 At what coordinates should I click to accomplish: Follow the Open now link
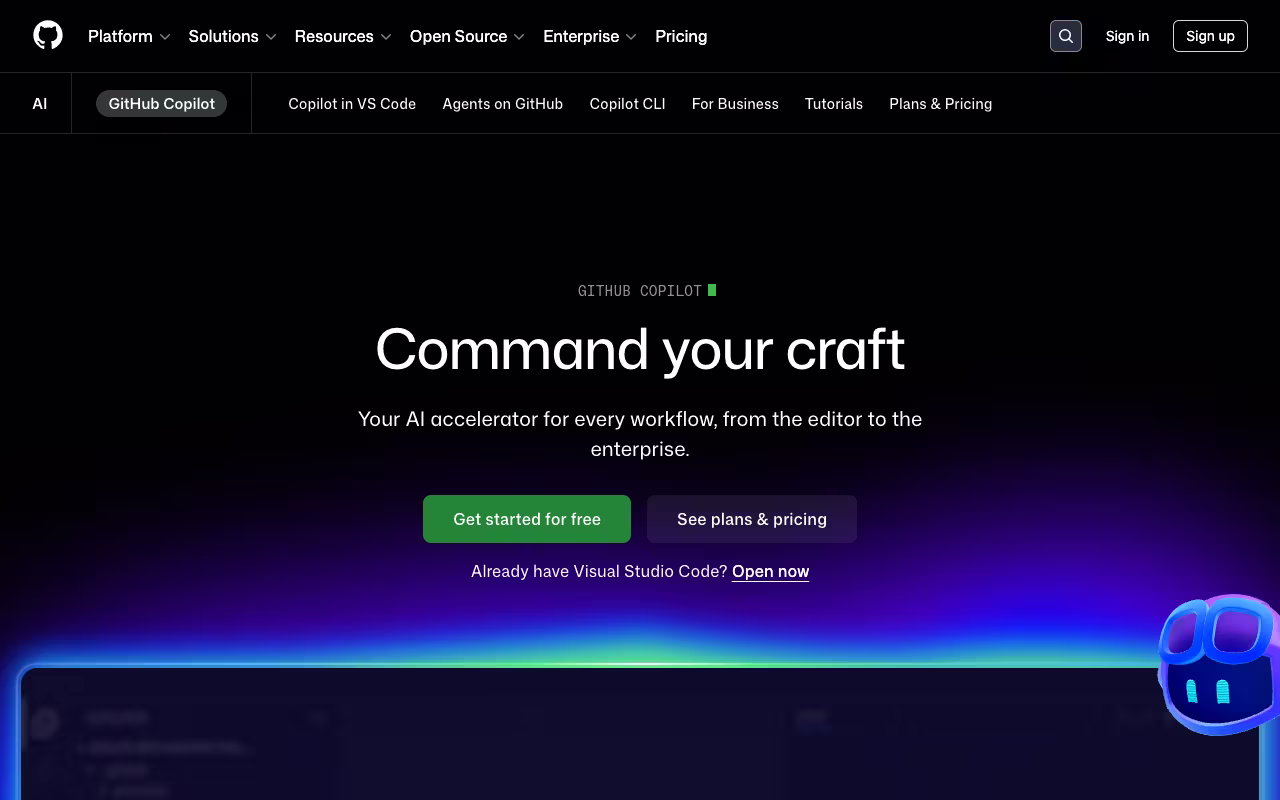tap(771, 571)
